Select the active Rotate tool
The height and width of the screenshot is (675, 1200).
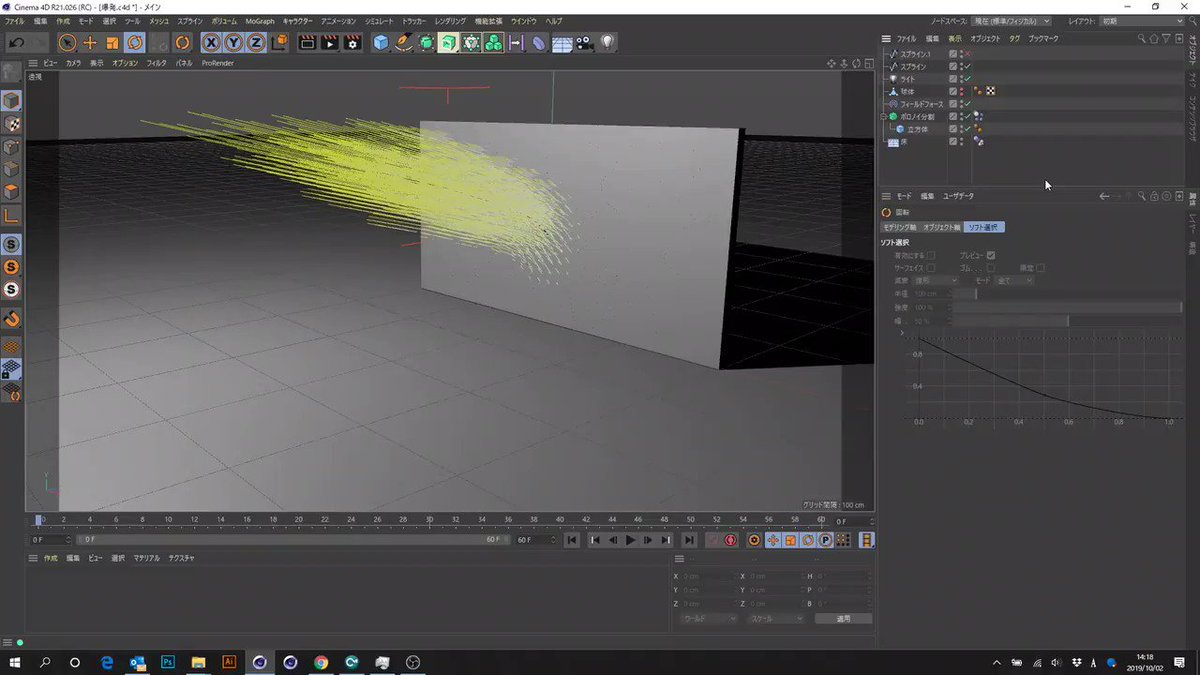[135, 43]
